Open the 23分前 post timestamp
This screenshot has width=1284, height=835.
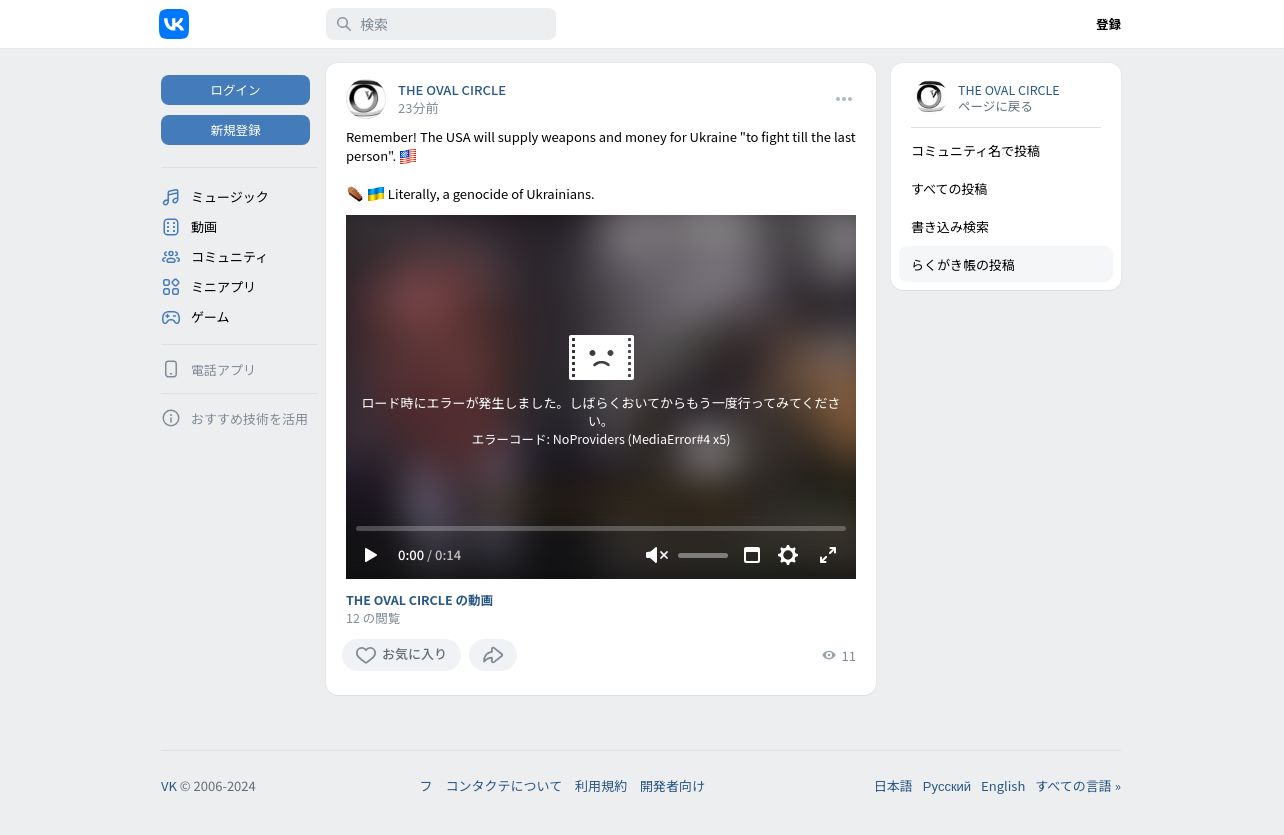point(418,108)
